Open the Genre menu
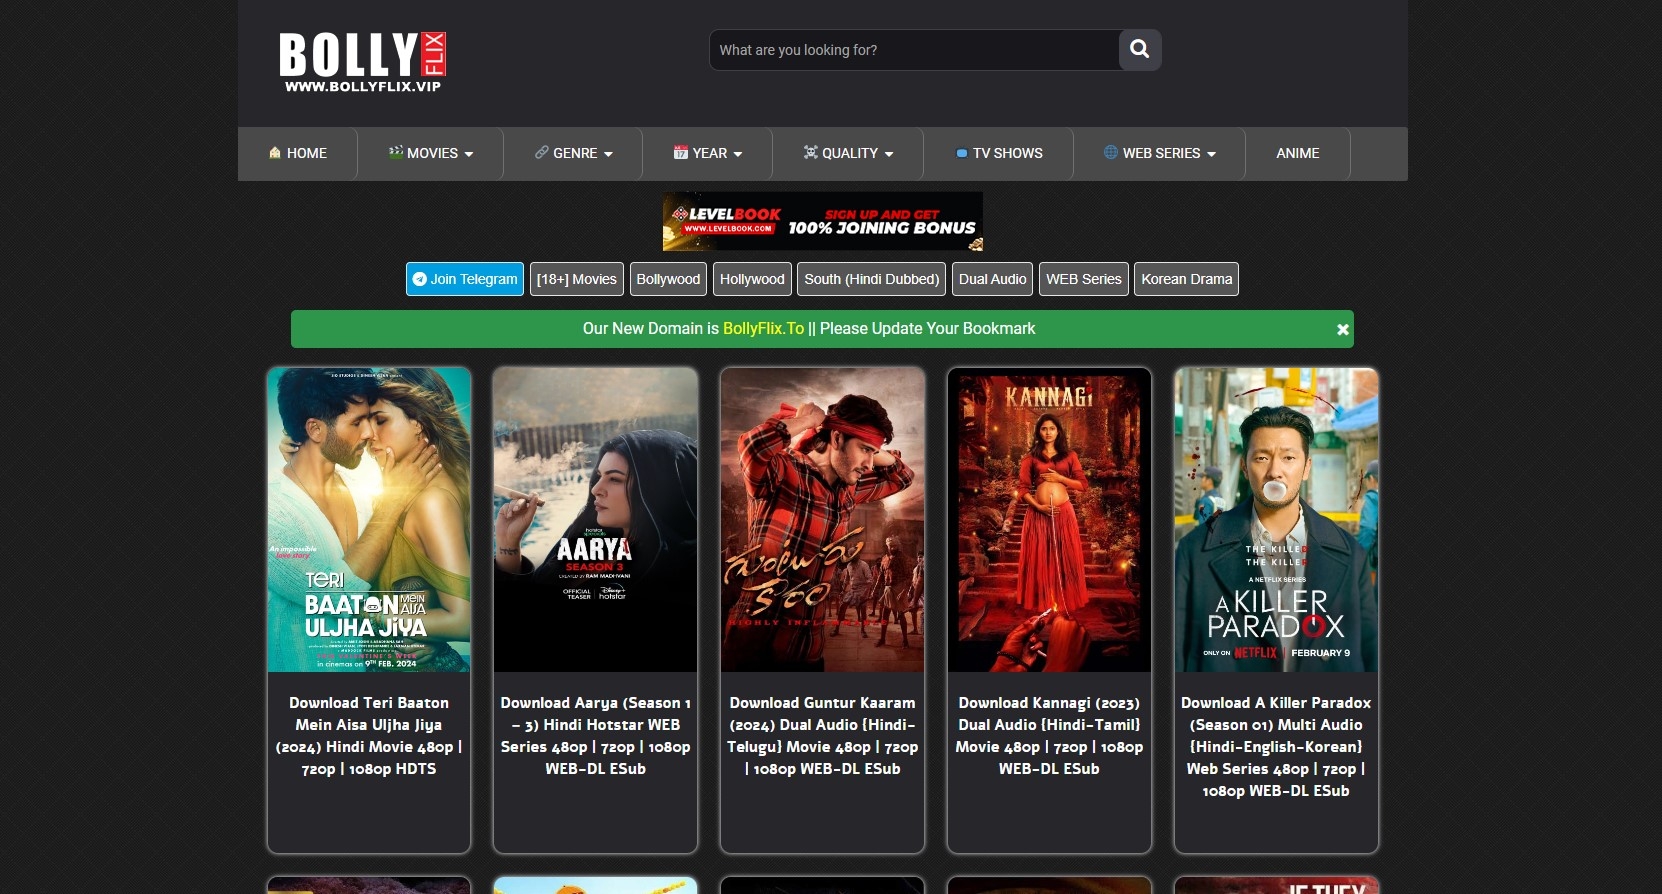Screen dimensions: 1662x894 click(x=573, y=153)
